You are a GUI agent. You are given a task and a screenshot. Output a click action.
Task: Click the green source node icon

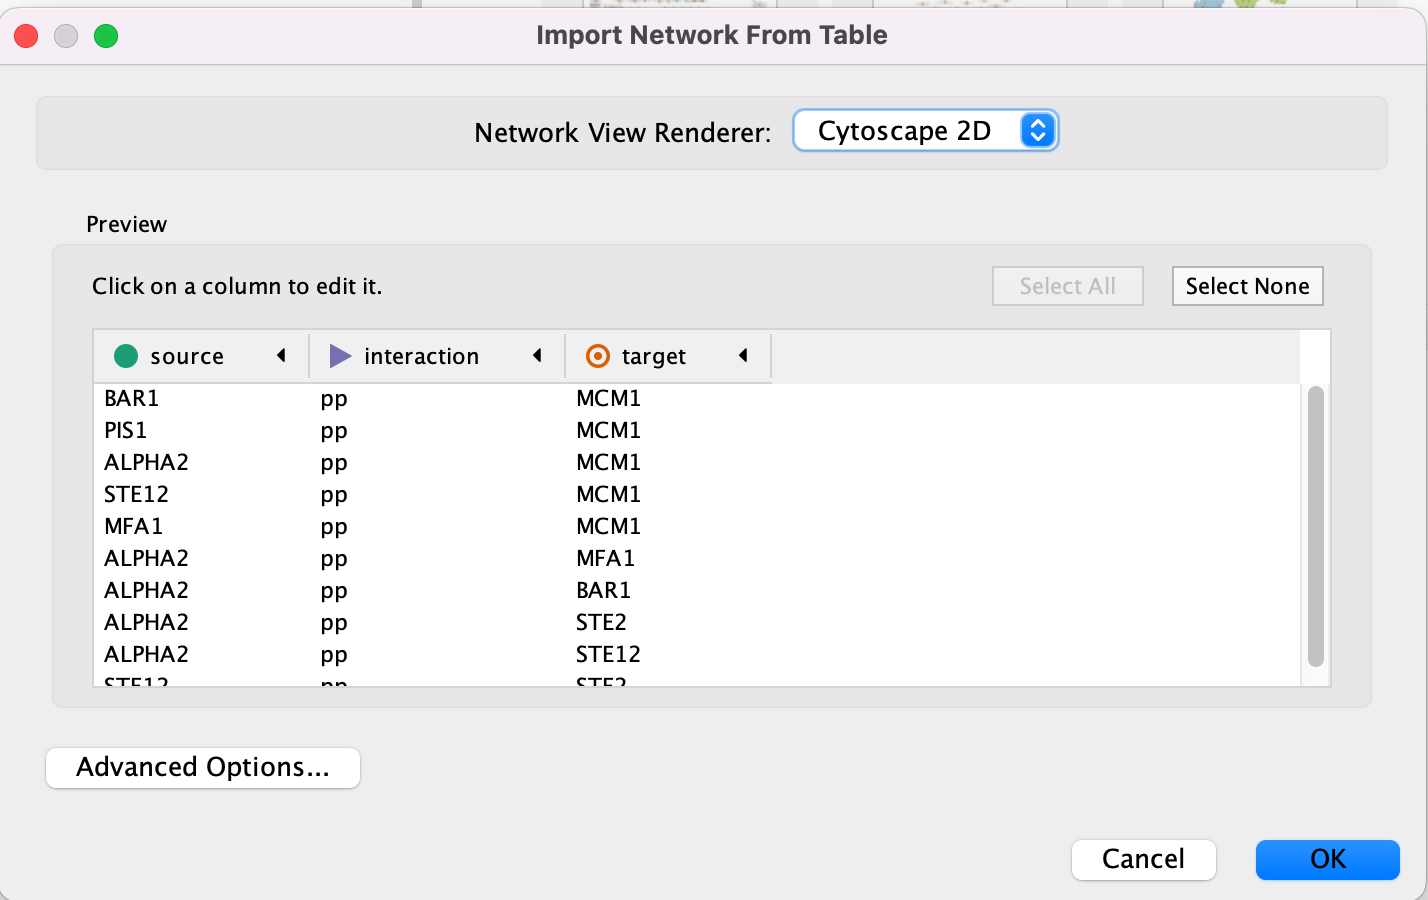point(126,356)
